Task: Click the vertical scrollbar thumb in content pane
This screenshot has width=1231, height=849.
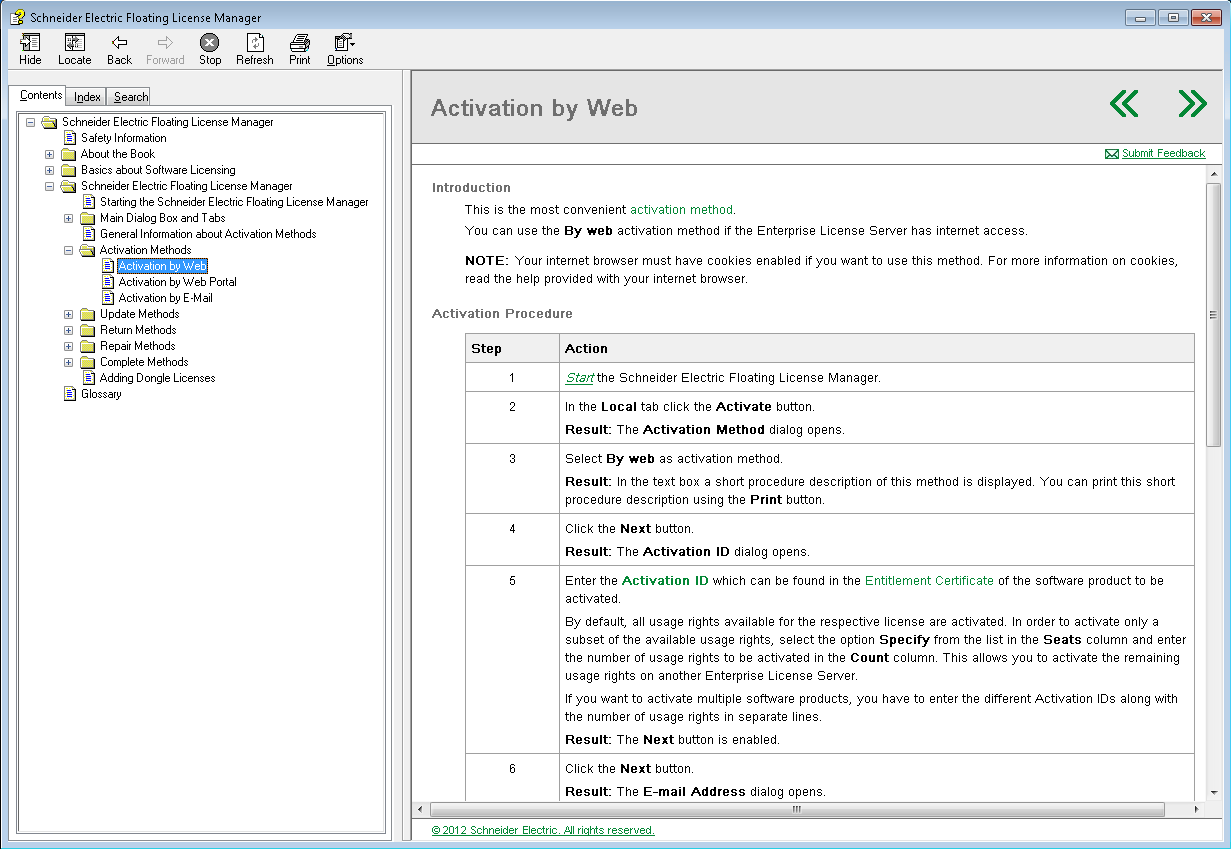Action: point(1213,314)
